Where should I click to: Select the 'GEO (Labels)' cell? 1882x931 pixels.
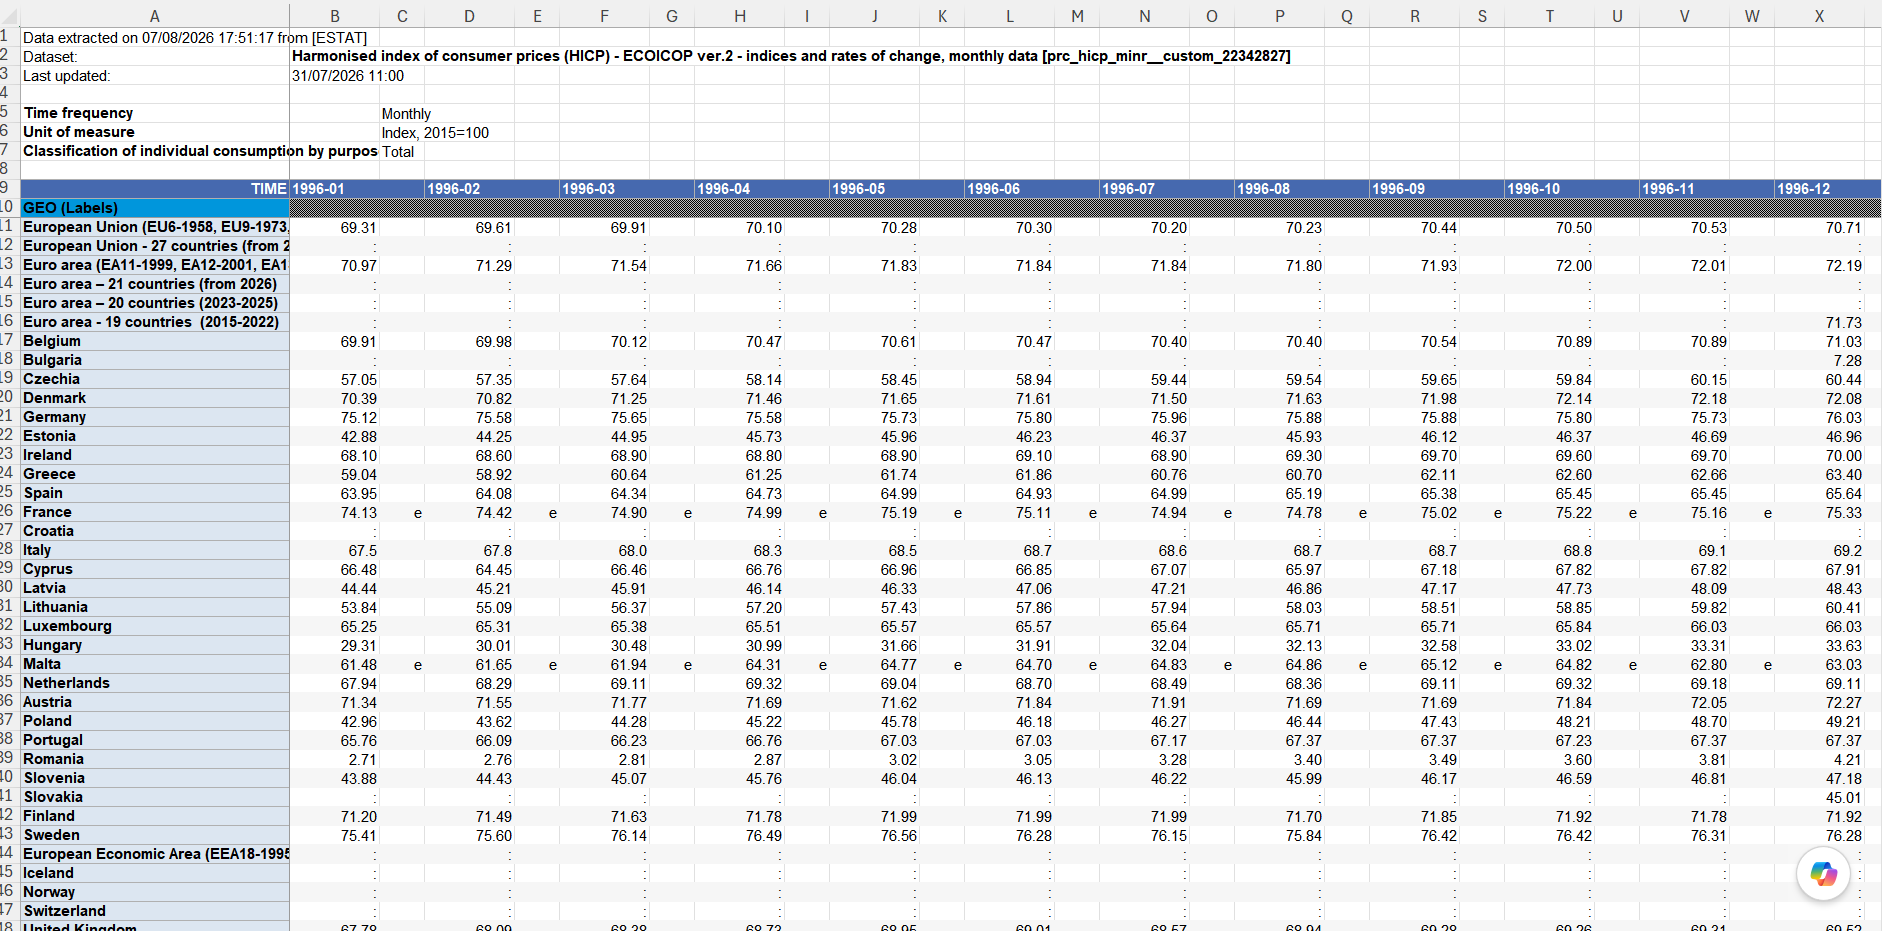[155, 208]
